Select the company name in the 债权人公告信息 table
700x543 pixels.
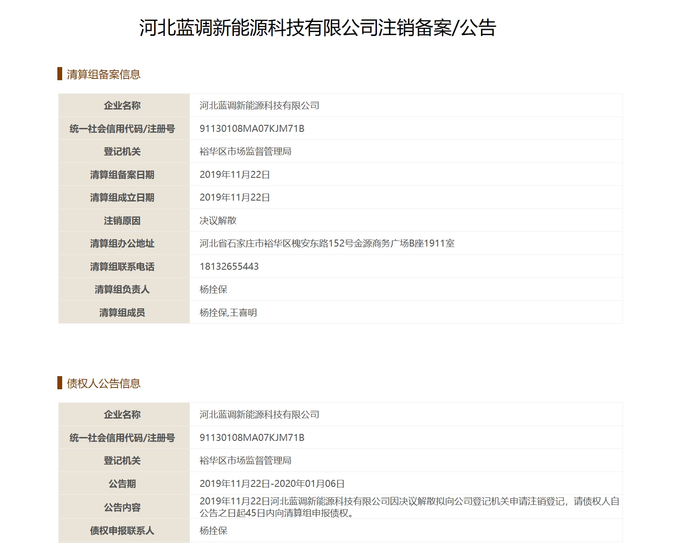[259, 414]
